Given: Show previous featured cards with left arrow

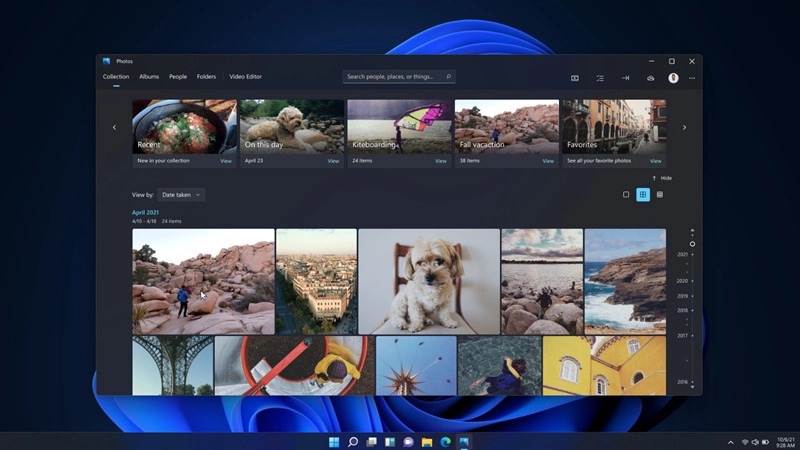Looking at the screenshot, I should pyautogui.click(x=114, y=128).
